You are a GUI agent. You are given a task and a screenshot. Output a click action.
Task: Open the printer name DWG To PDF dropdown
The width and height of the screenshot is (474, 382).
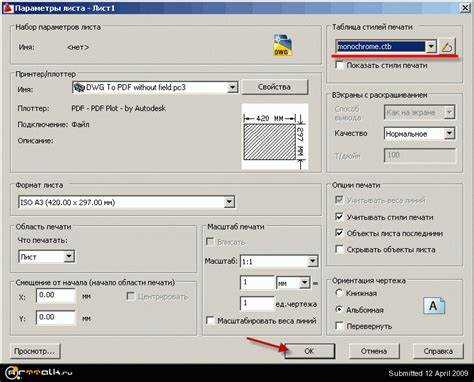click(x=232, y=88)
